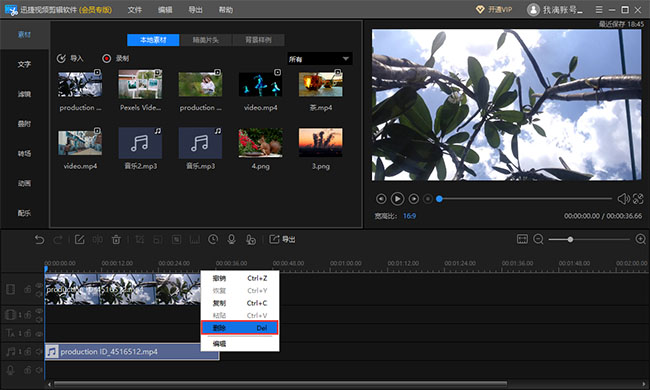Select the 3.png sunset thumbnail
The width and height of the screenshot is (650, 390).
pos(321,143)
